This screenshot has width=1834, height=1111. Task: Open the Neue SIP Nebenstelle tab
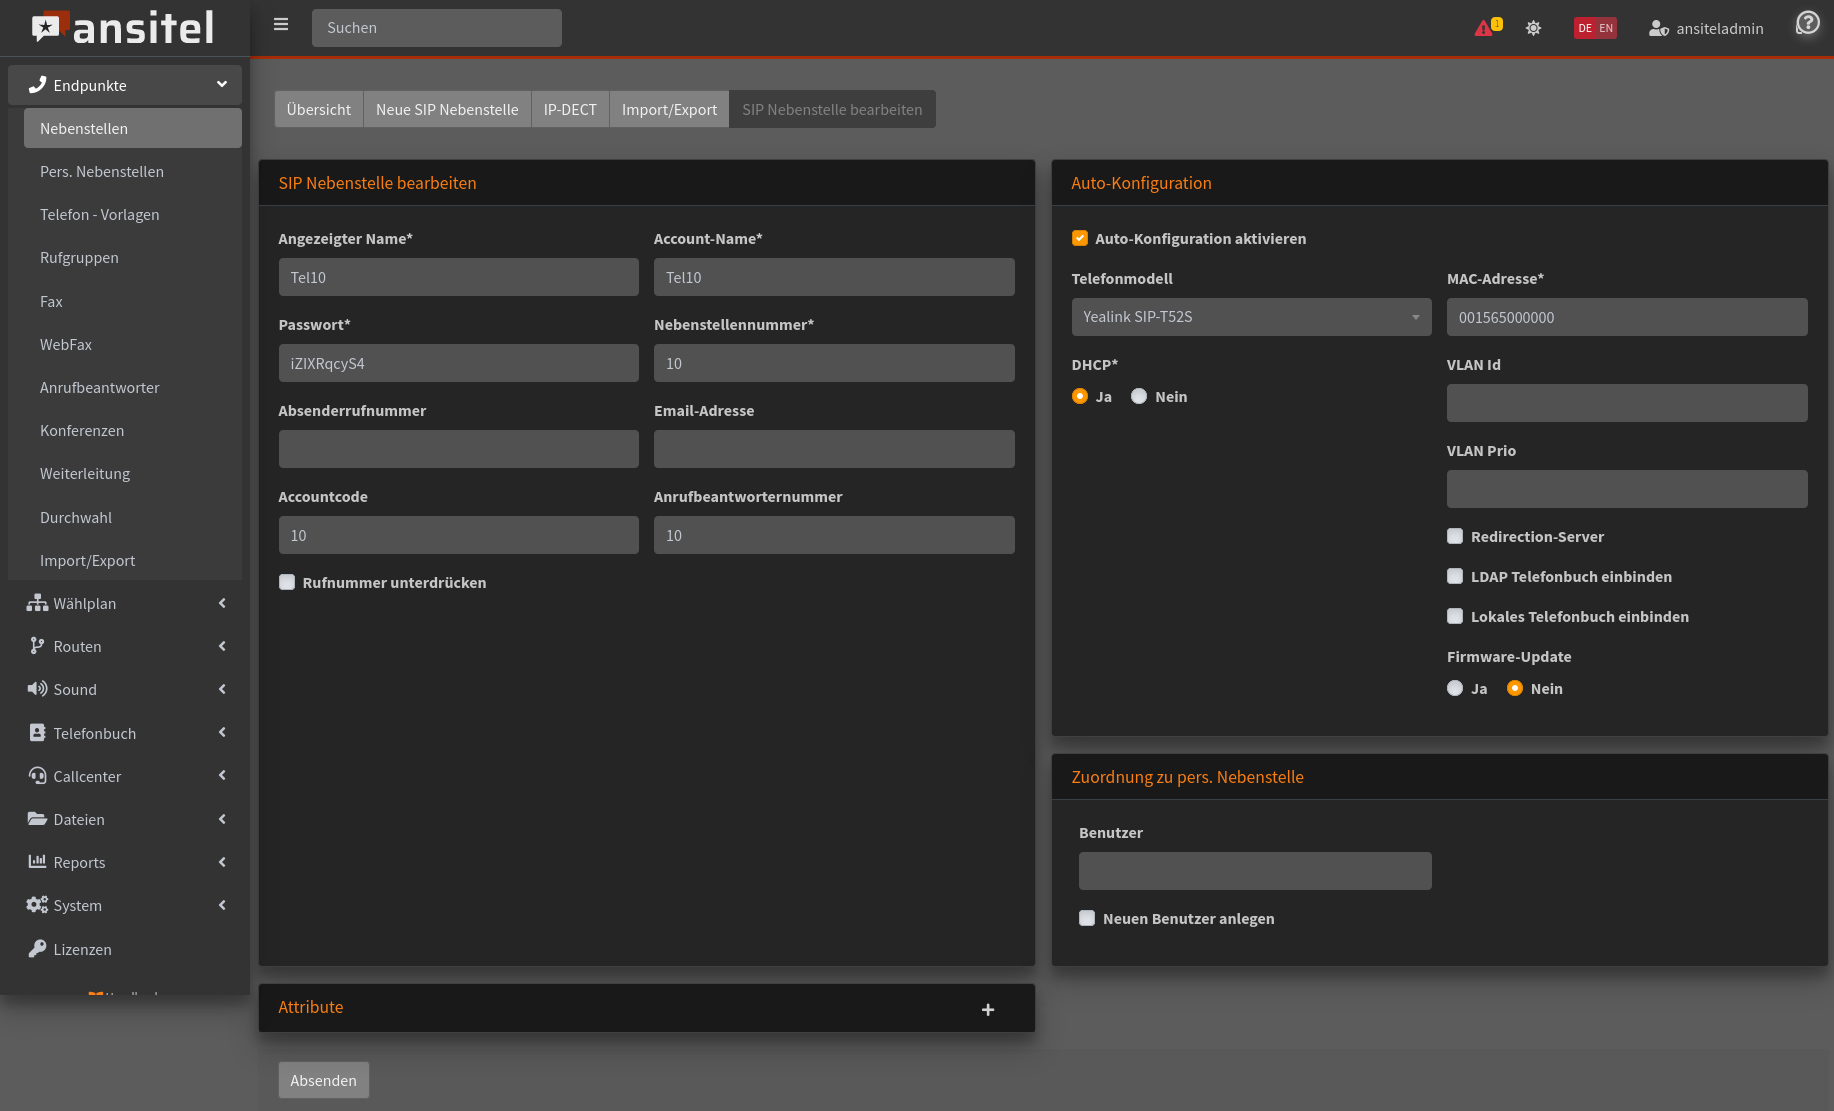[446, 109]
